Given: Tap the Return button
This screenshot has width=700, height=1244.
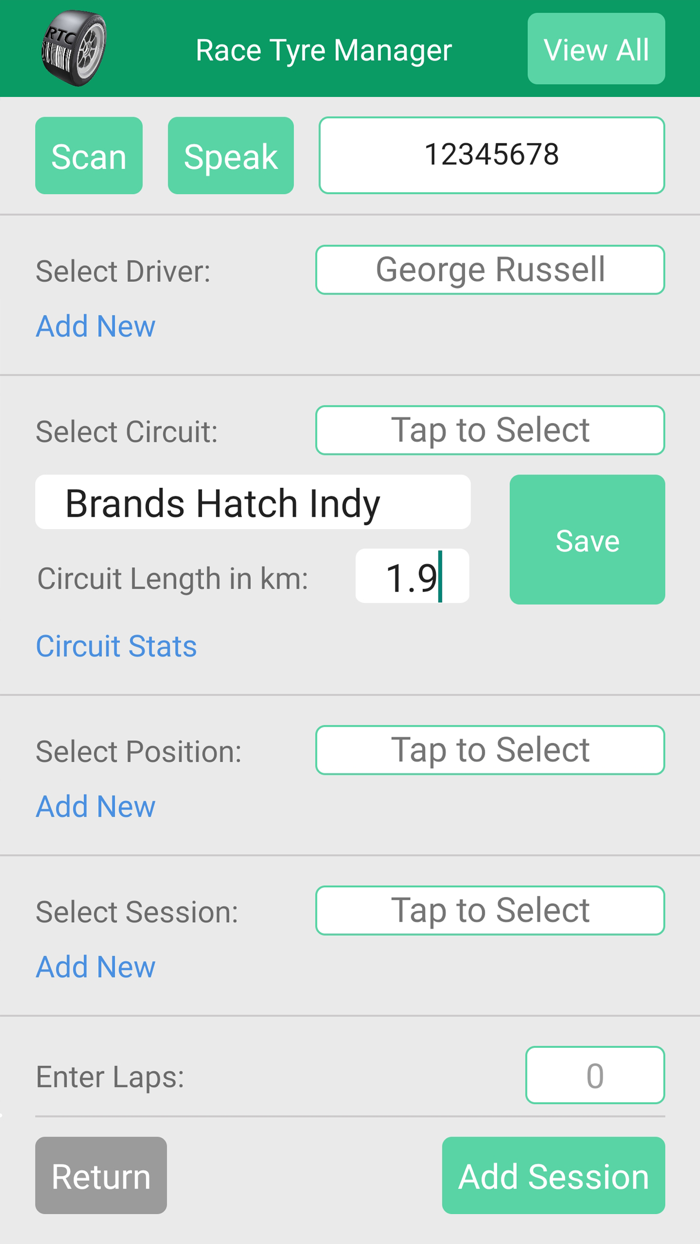Looking at the screenshot, I should point(100,1175).
